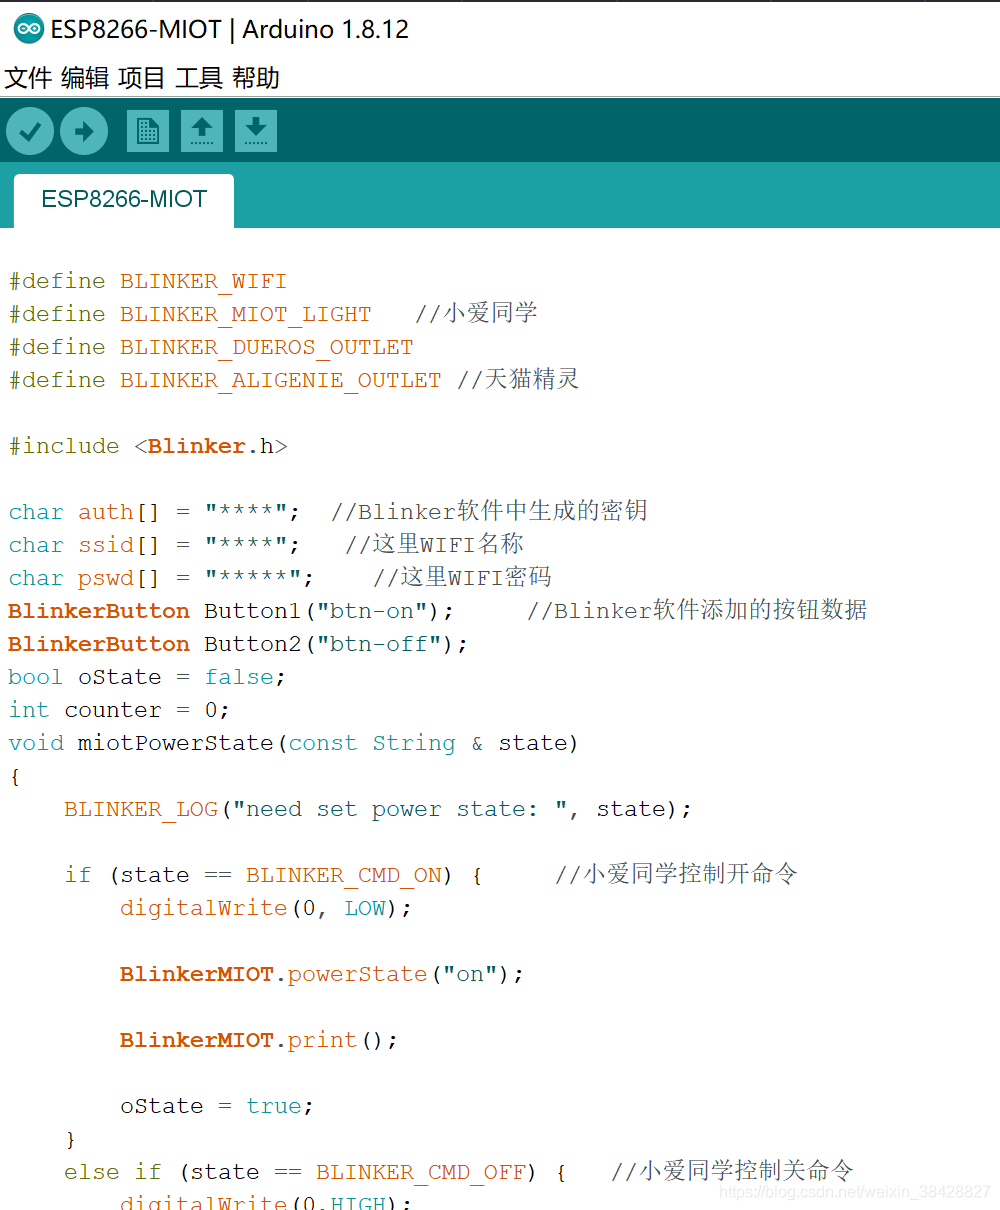The image size is (1000, 1210).
Task: Click the Verify checkmark toolbar icon
Action: (x=30, y=131)
